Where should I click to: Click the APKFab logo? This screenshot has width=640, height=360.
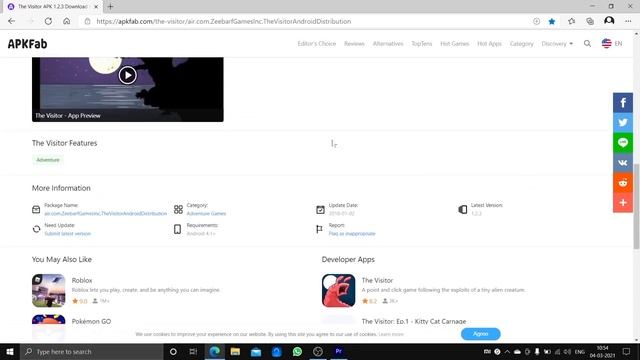[x=27, y=44]
